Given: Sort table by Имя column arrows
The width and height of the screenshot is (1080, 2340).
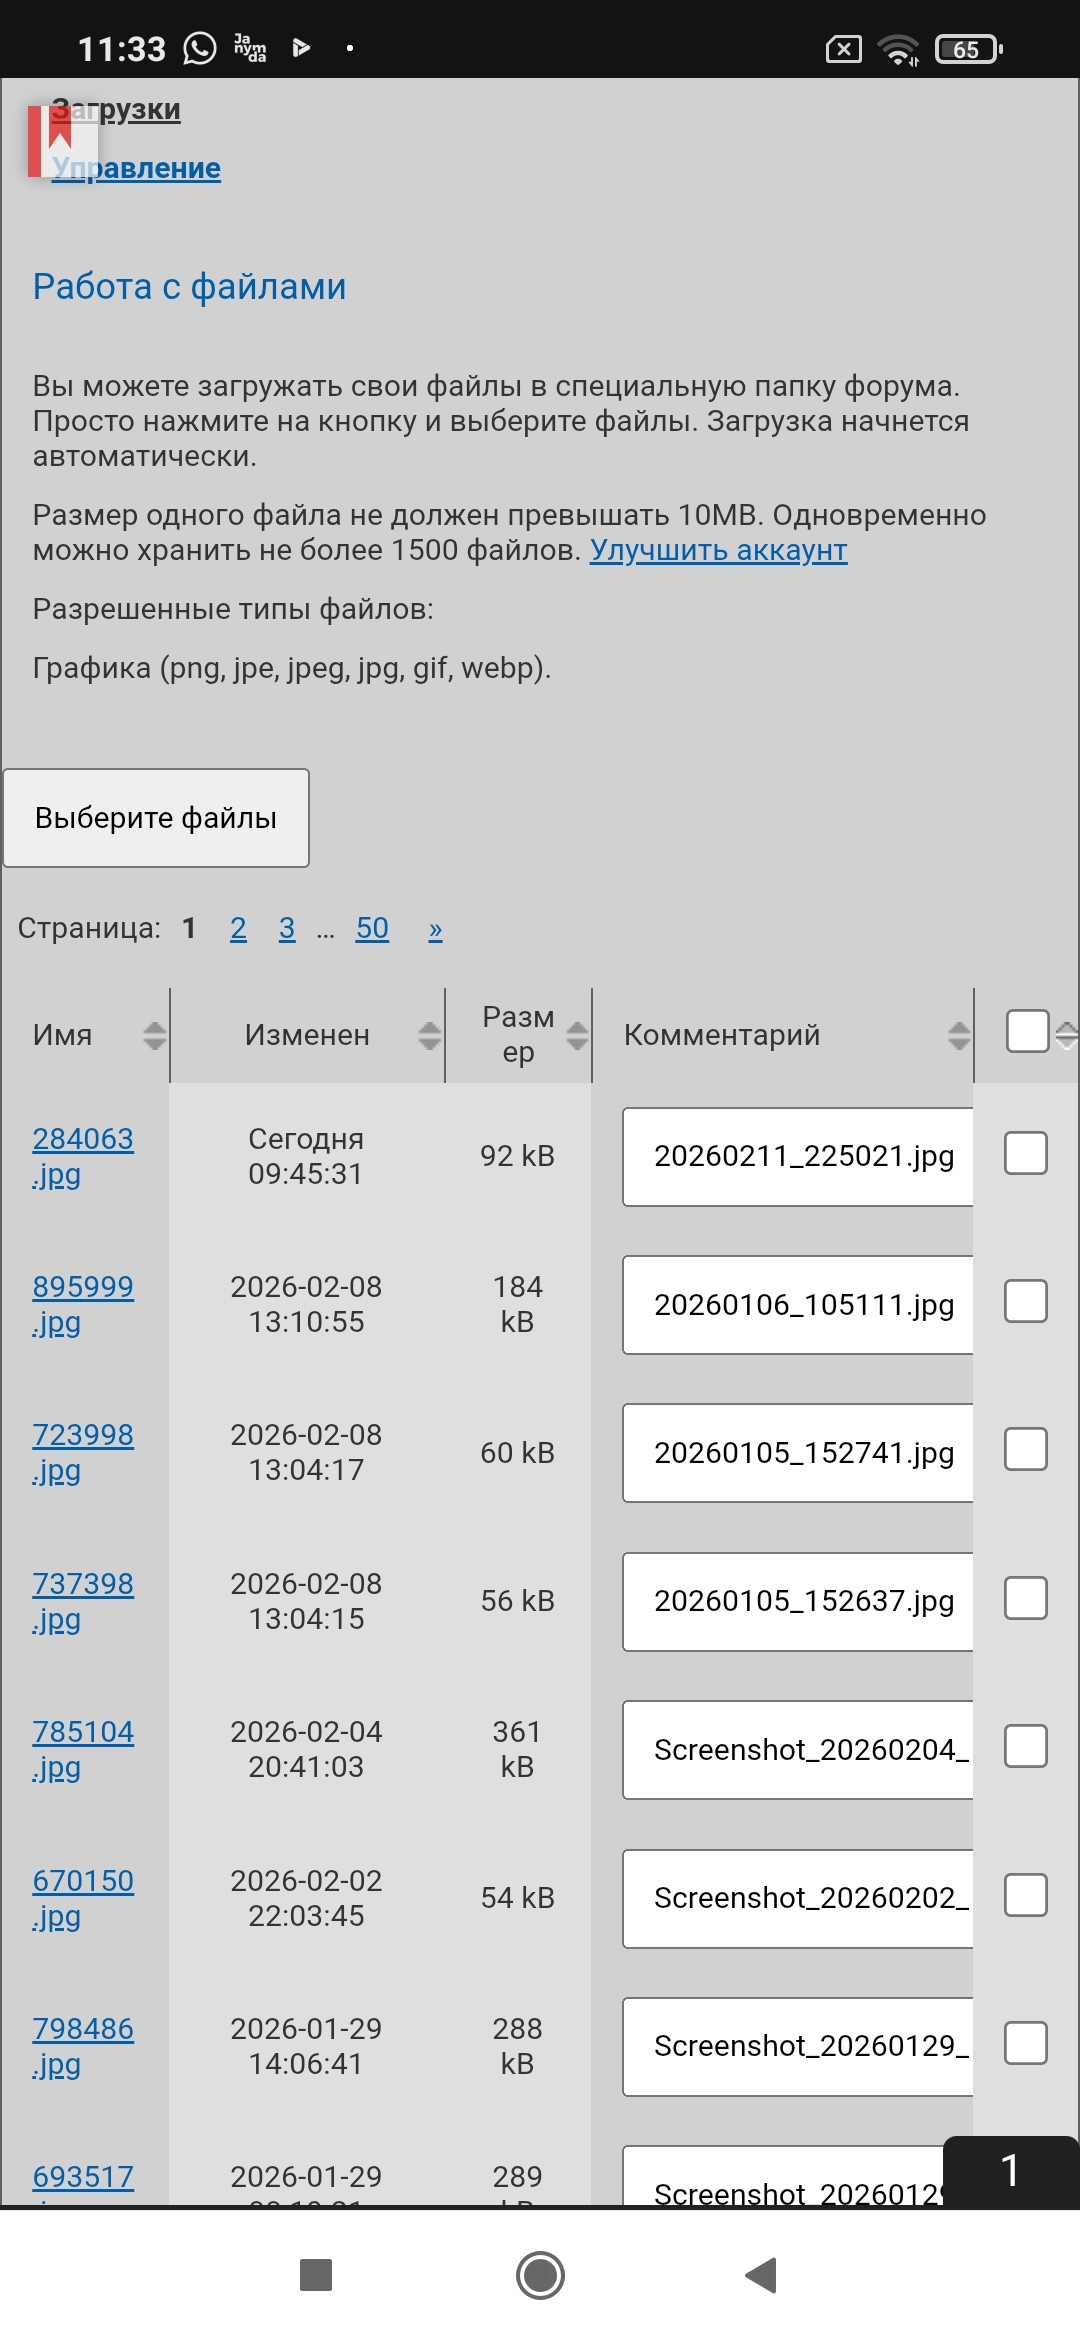Looking at the screenshot, I should (x=154, y=1035).
